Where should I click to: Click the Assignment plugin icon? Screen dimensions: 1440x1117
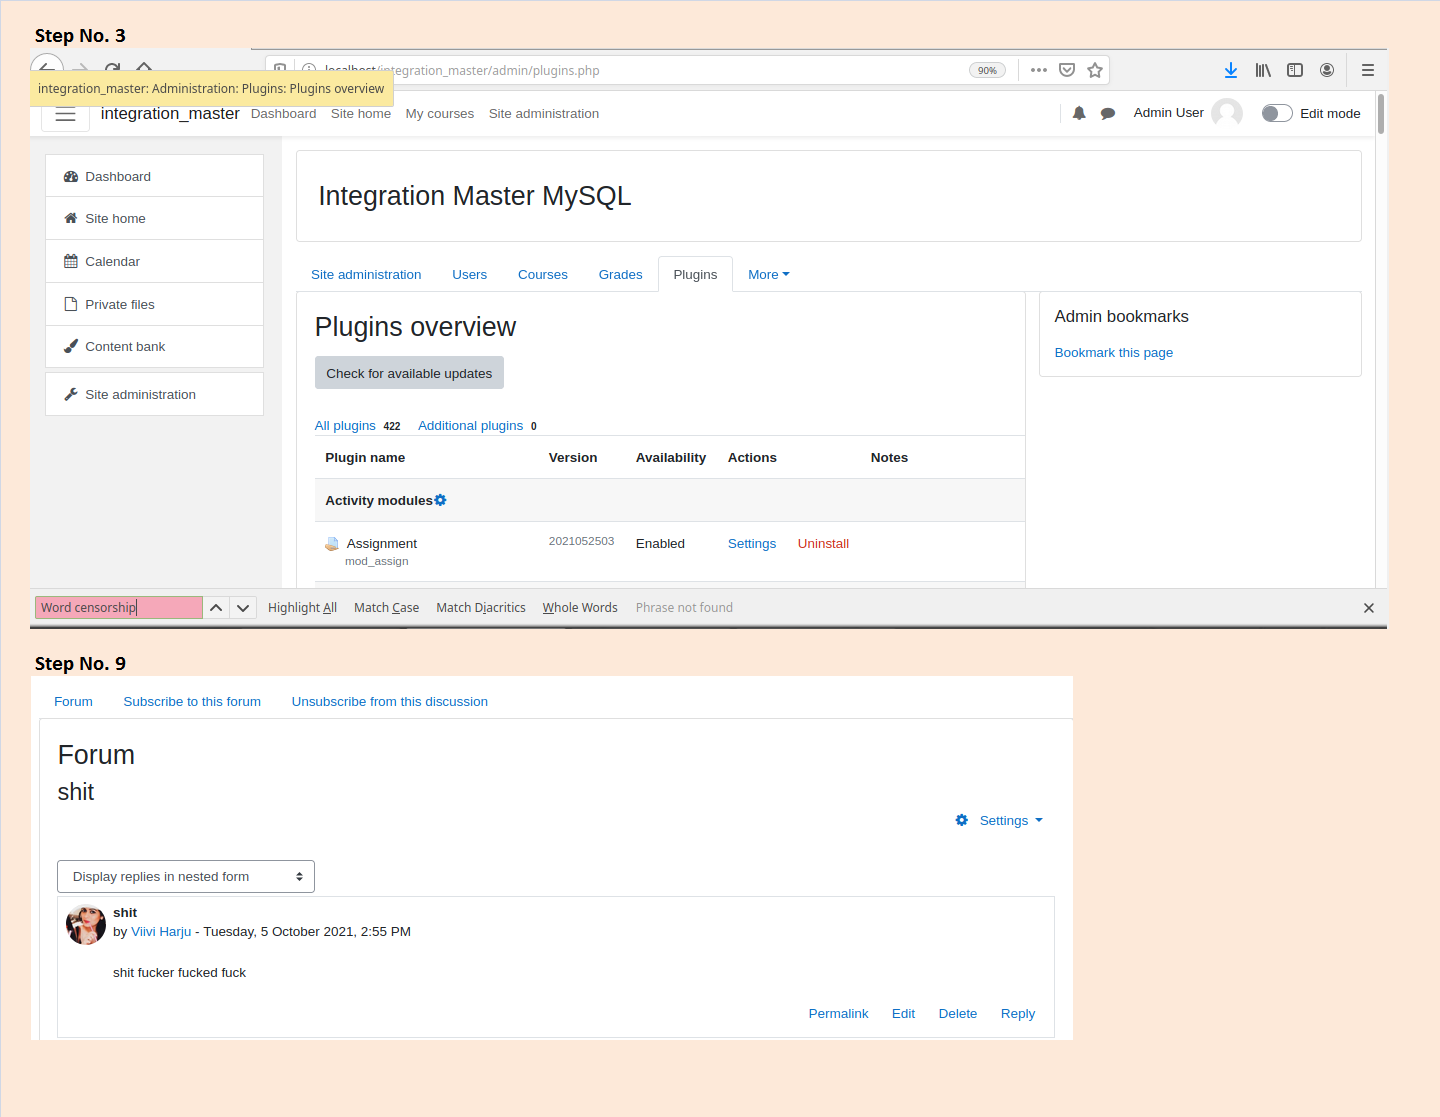click(332, 544)
